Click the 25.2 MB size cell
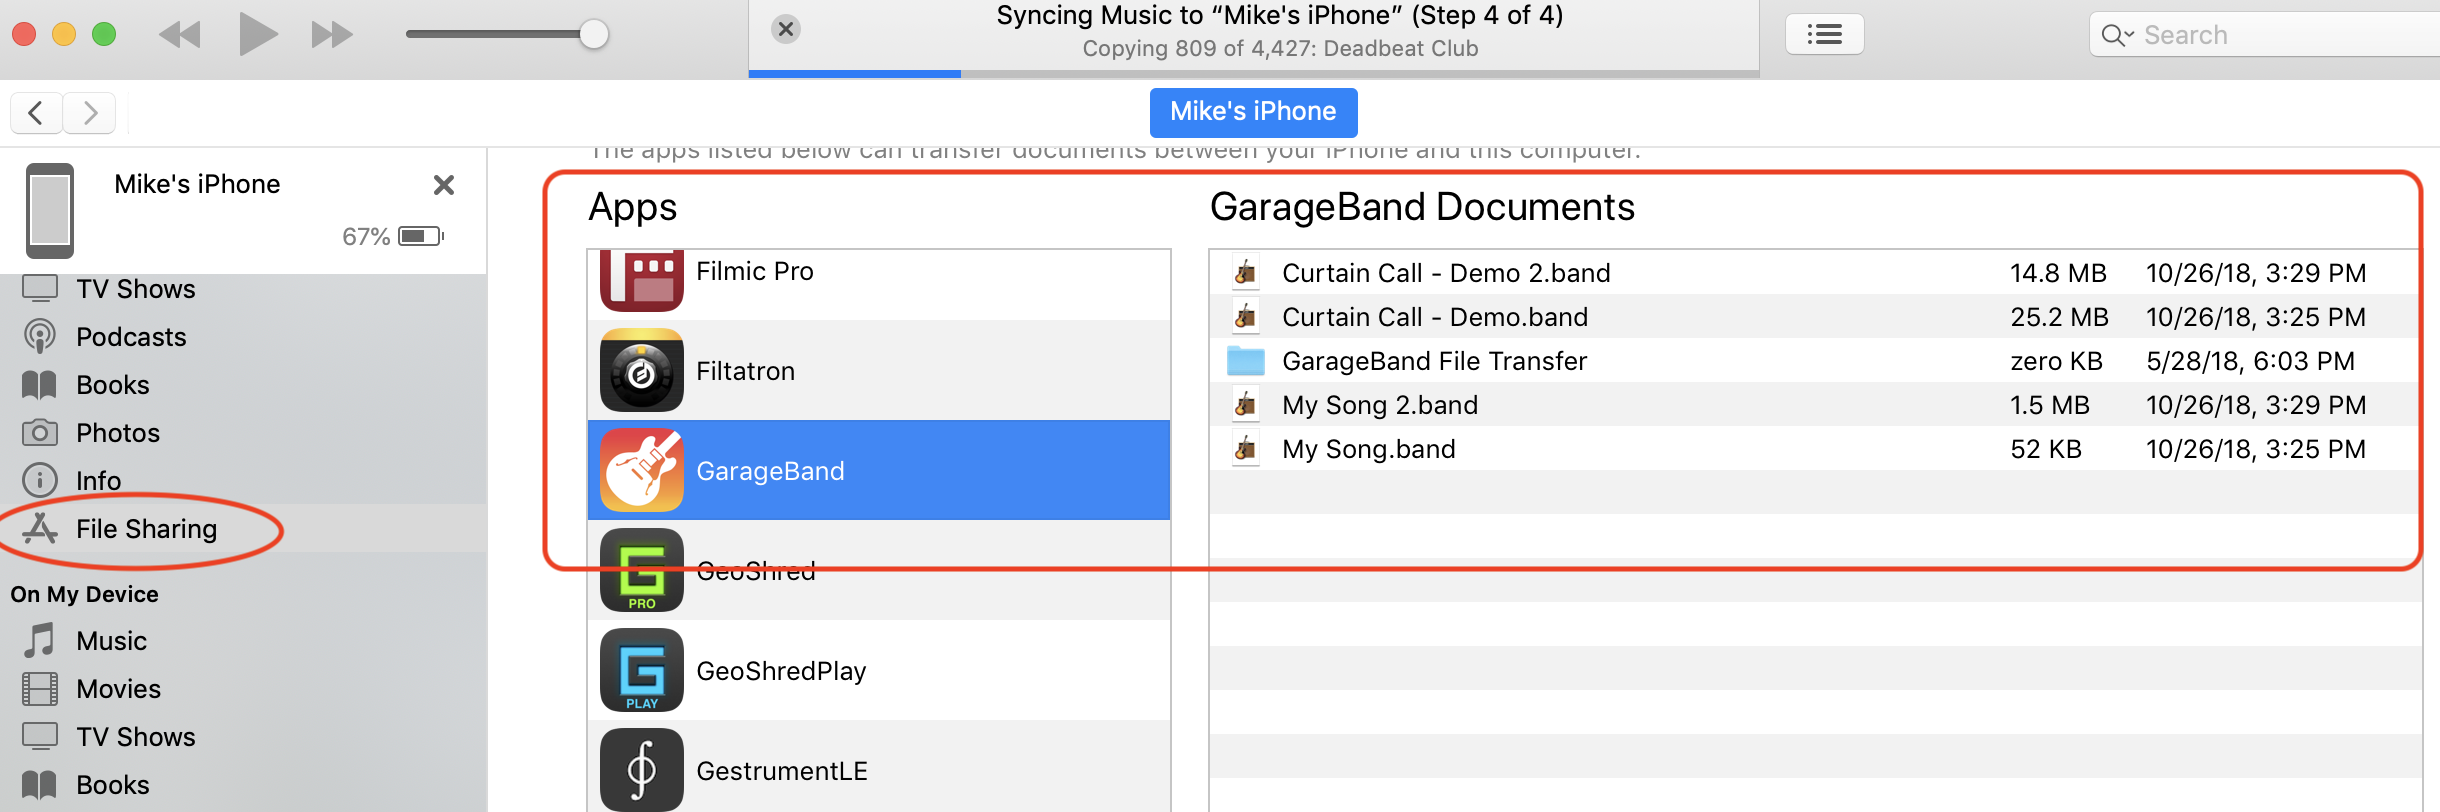The width and height of the screenshot is (2440, 812). 2059,317
